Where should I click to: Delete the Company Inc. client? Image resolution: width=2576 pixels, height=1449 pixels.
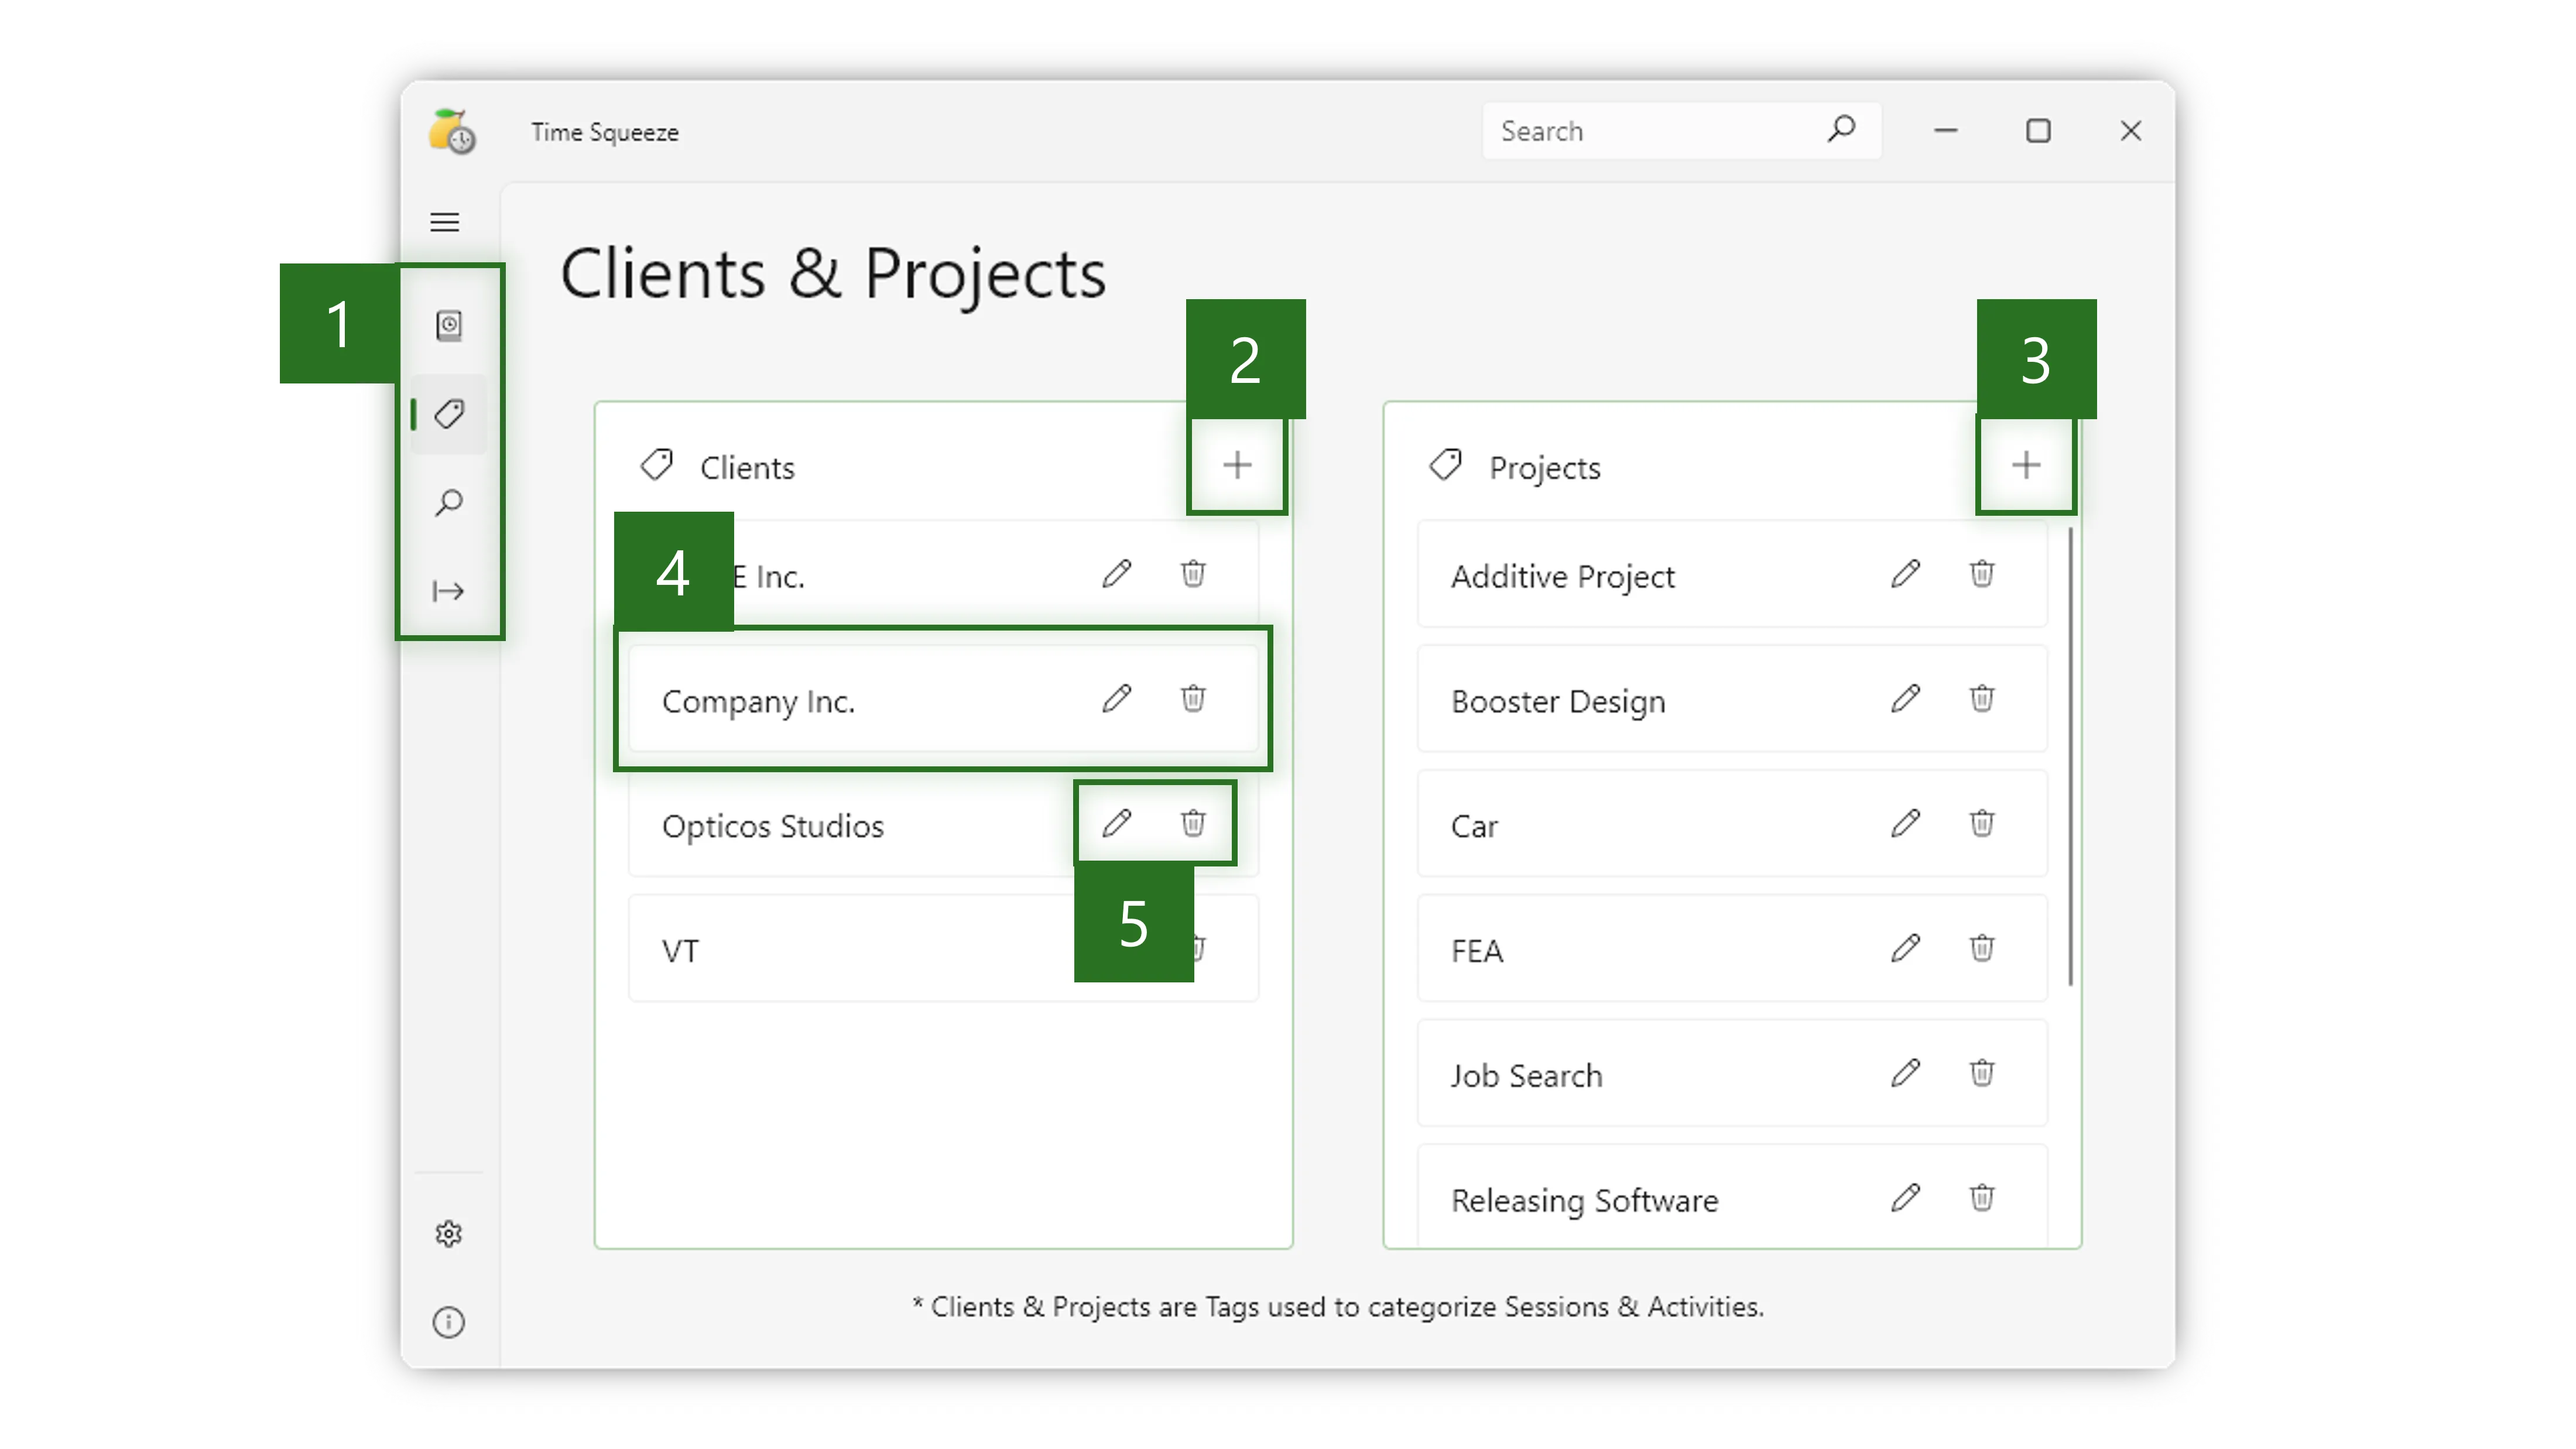pos(1193,698)
